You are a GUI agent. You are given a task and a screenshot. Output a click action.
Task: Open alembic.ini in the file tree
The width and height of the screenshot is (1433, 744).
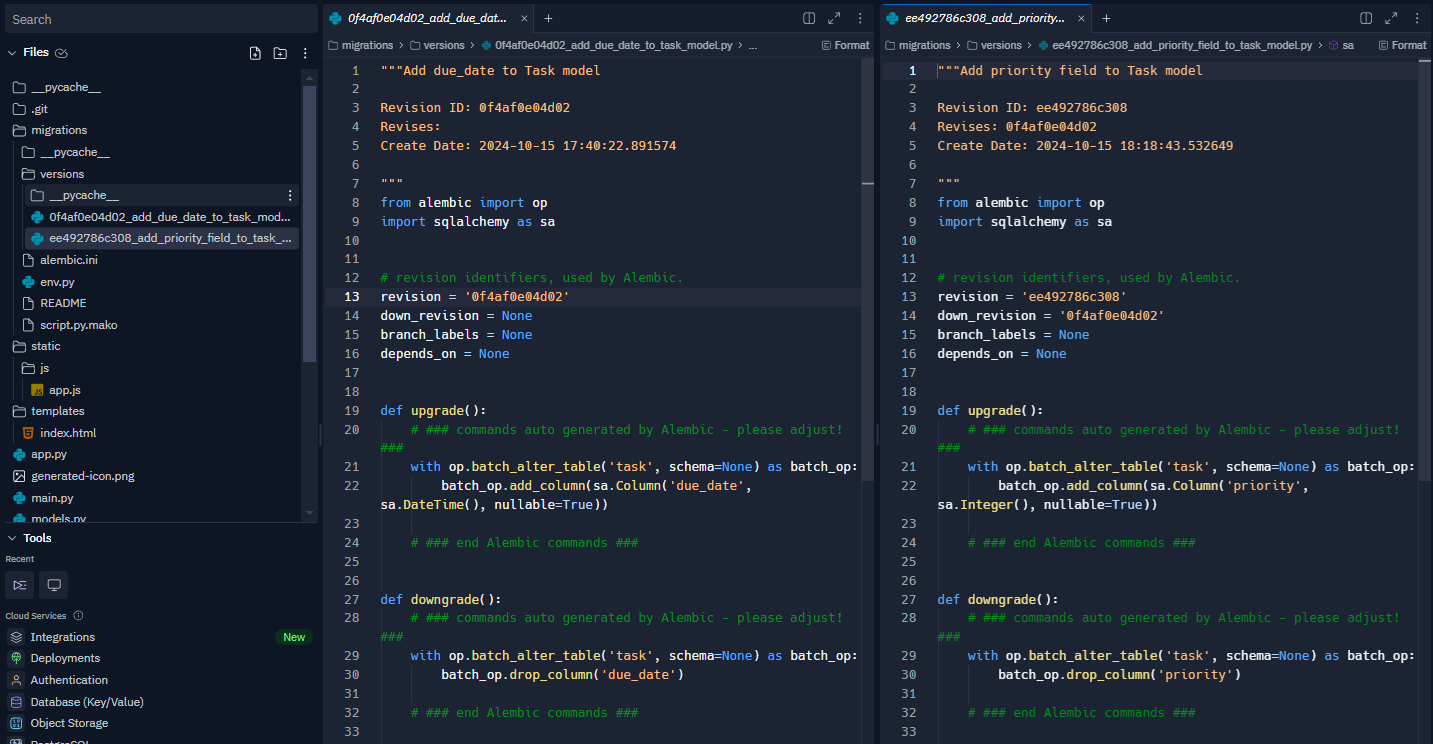(x=68, y=260)
